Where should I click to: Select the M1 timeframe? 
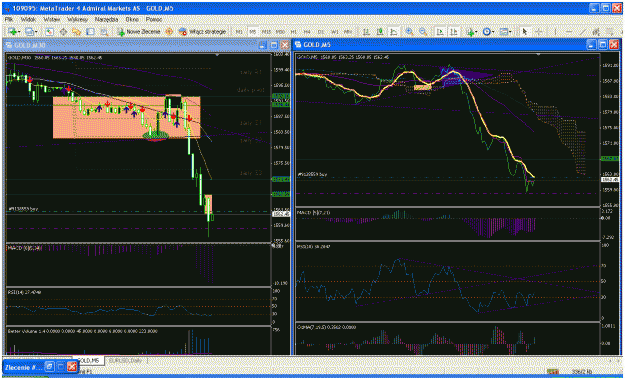point(239,32)
